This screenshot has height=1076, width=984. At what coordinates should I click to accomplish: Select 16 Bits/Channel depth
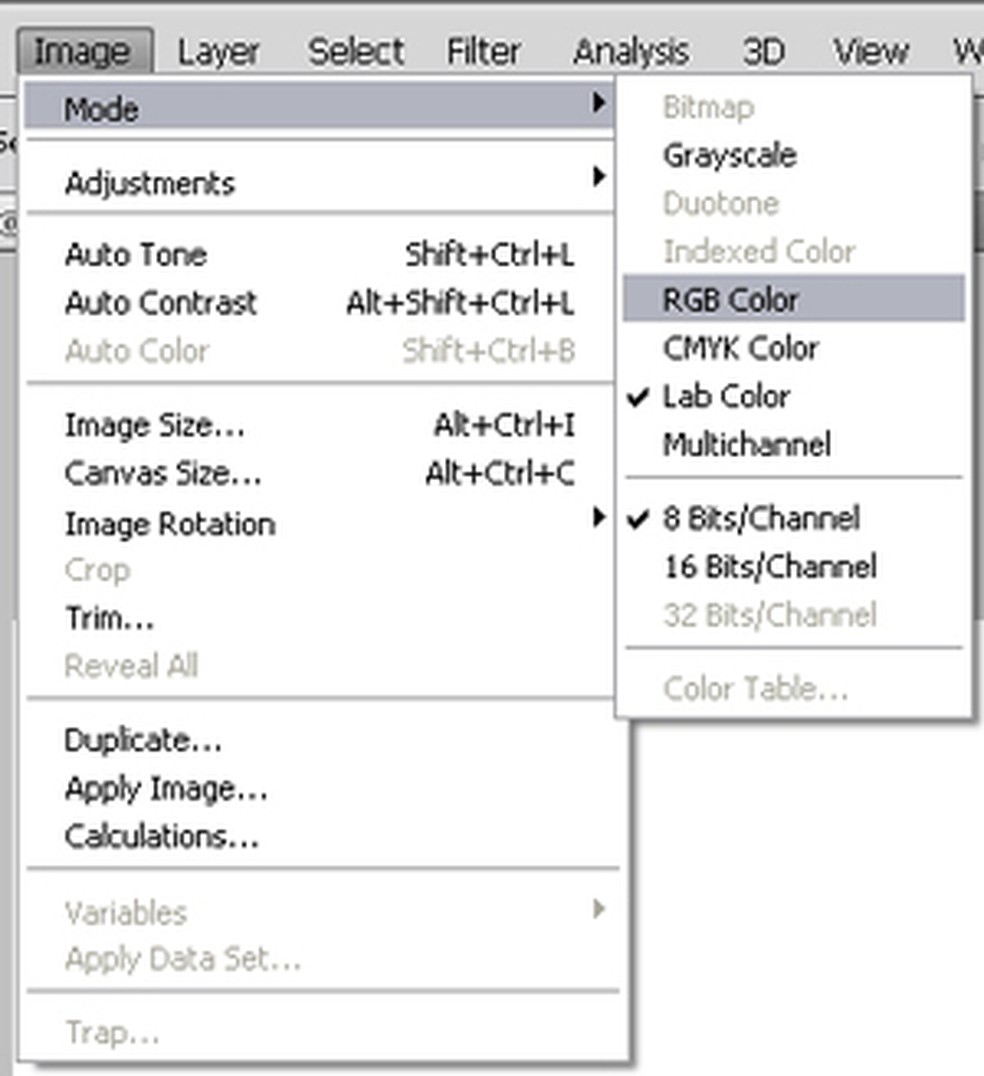click(x=770, y=567)
